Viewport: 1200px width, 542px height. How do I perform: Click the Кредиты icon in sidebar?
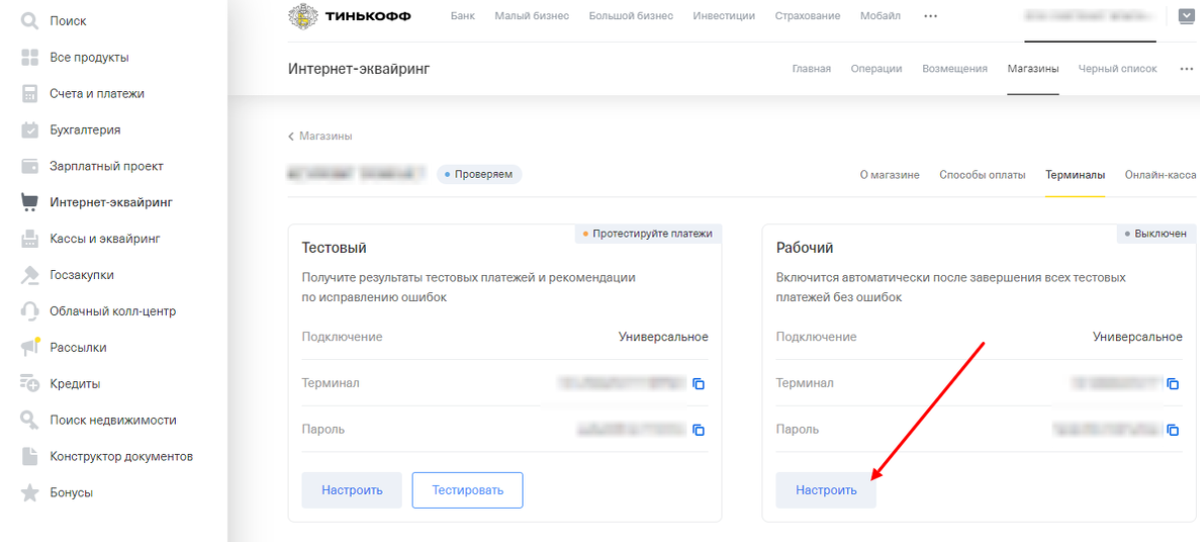[30, 384]
